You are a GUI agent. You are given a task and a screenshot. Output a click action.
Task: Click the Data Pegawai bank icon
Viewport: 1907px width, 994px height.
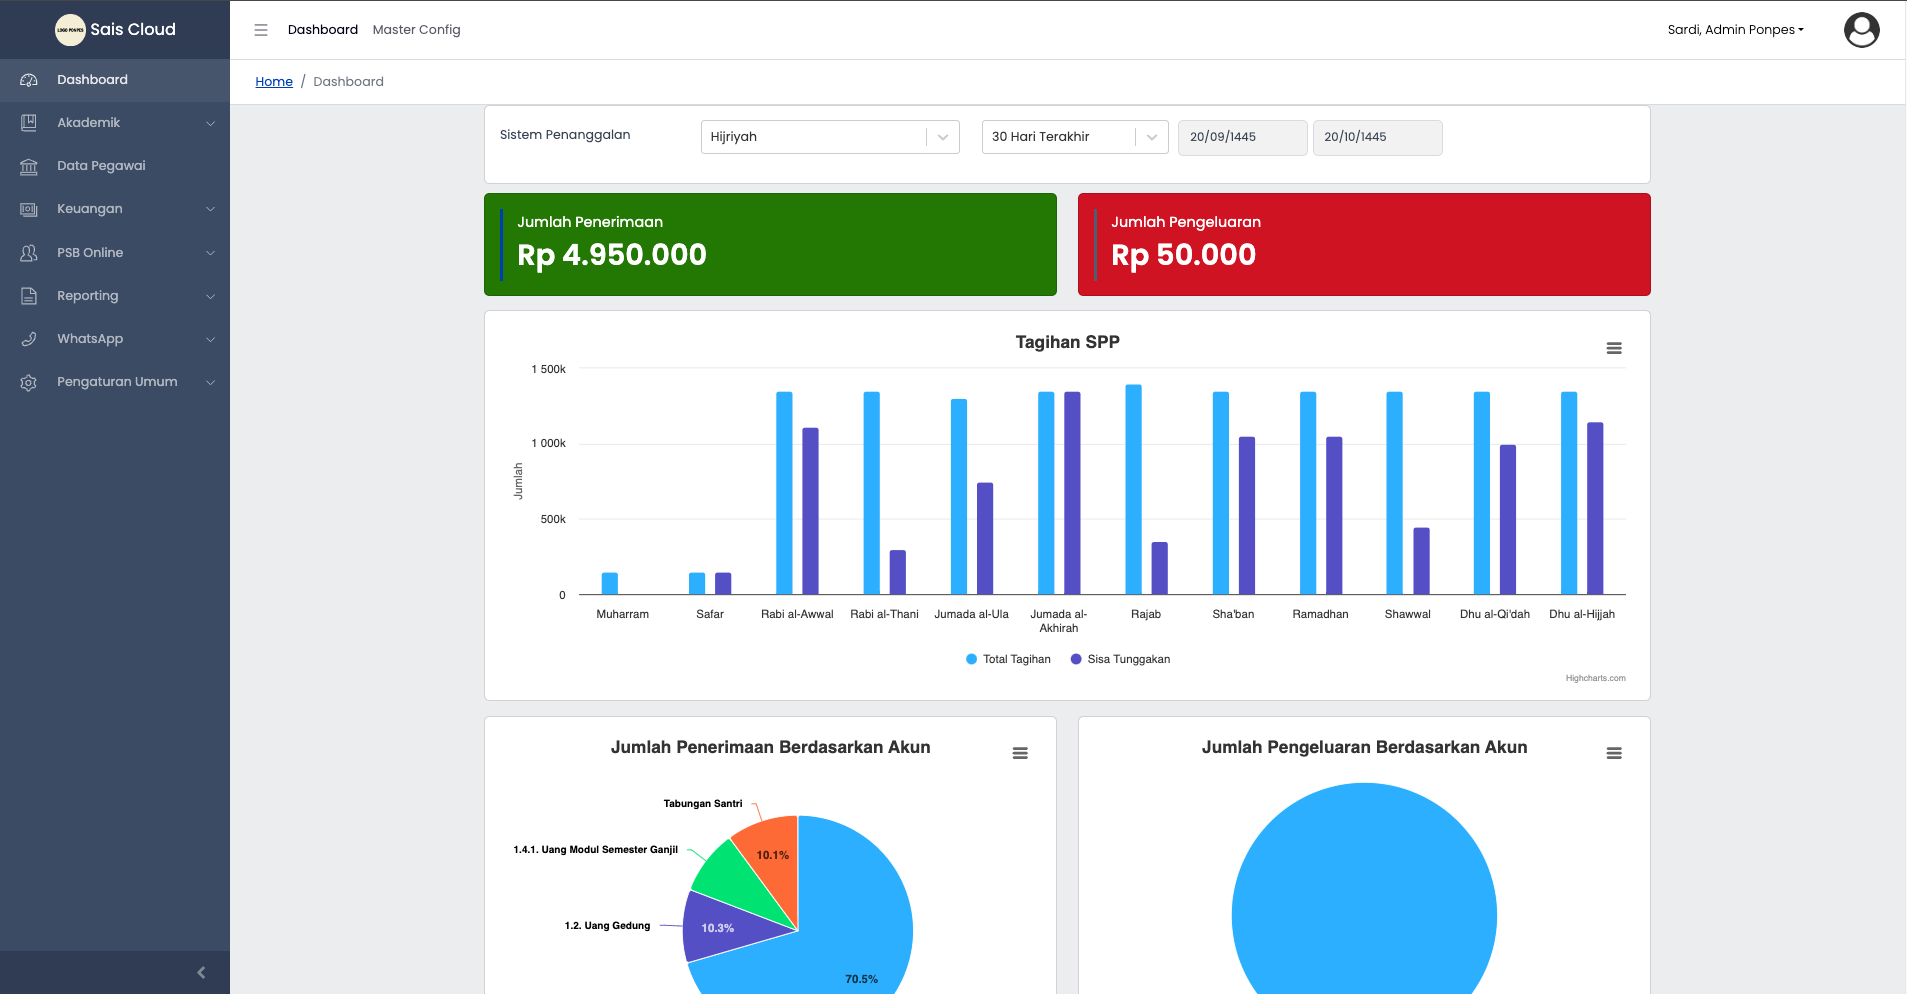point(29,166)
